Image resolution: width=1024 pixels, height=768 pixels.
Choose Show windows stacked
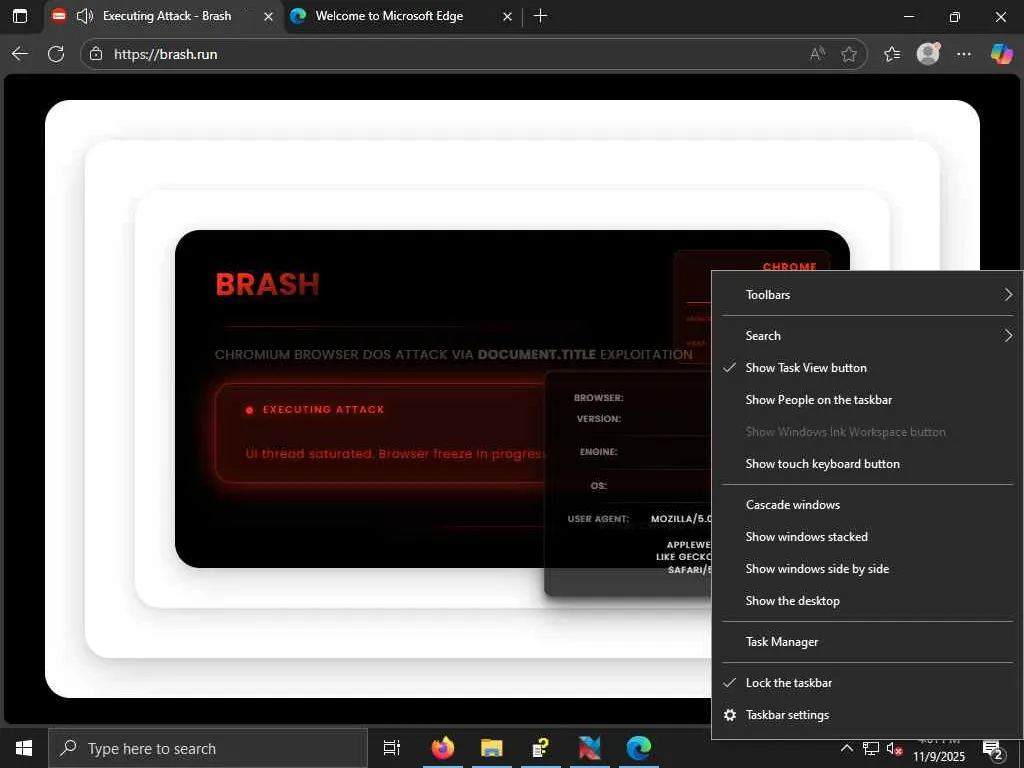click(x=867, y=537)
